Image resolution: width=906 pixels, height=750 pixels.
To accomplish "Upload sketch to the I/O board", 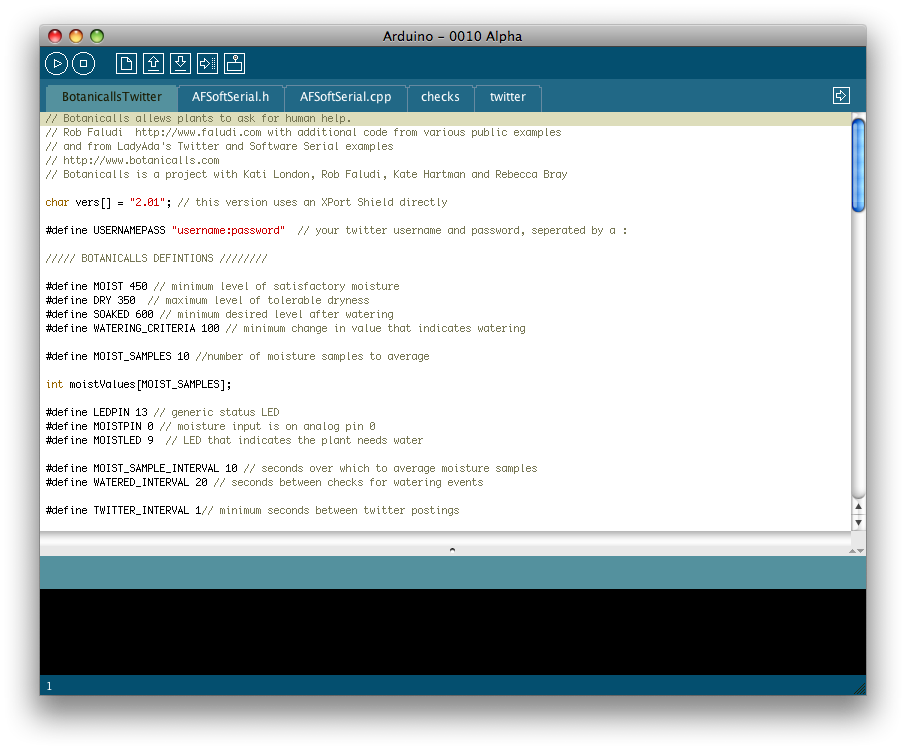I will 207,63.
